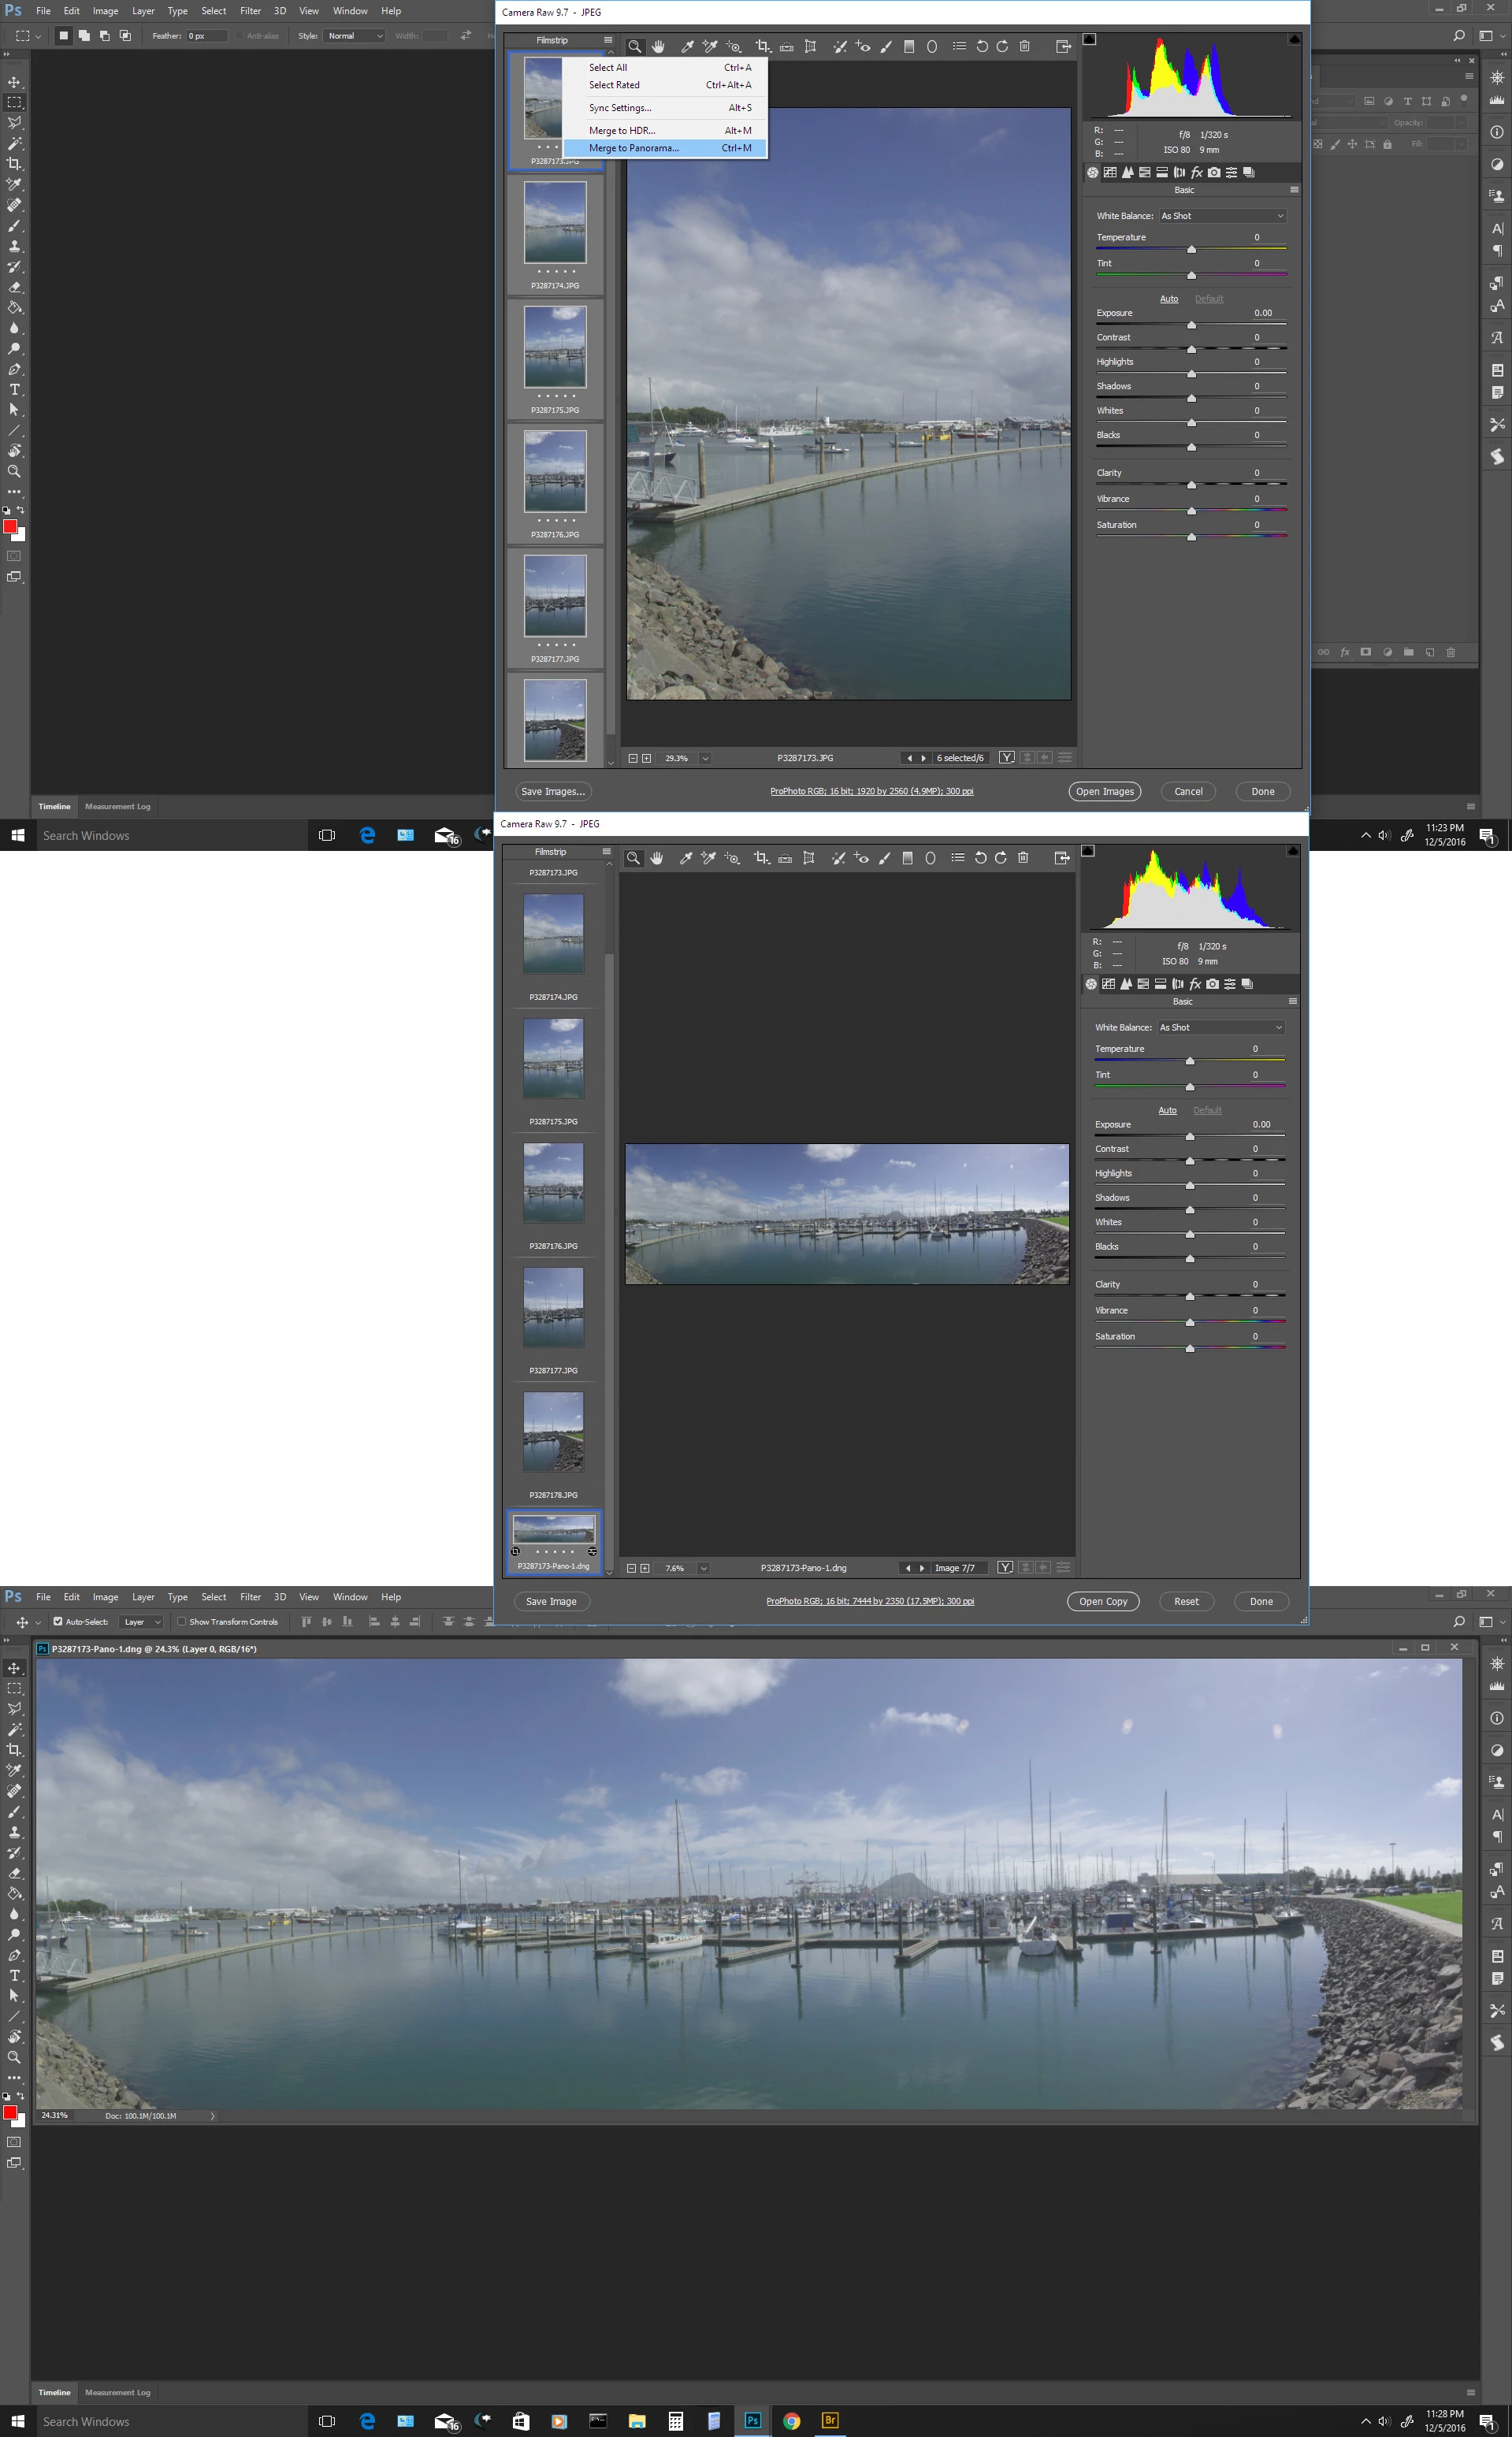Click Exposure slider in Camera Raw with Open Images button
Image resolution: width=1512 pixels, height=2437 pixels.
1191,325
